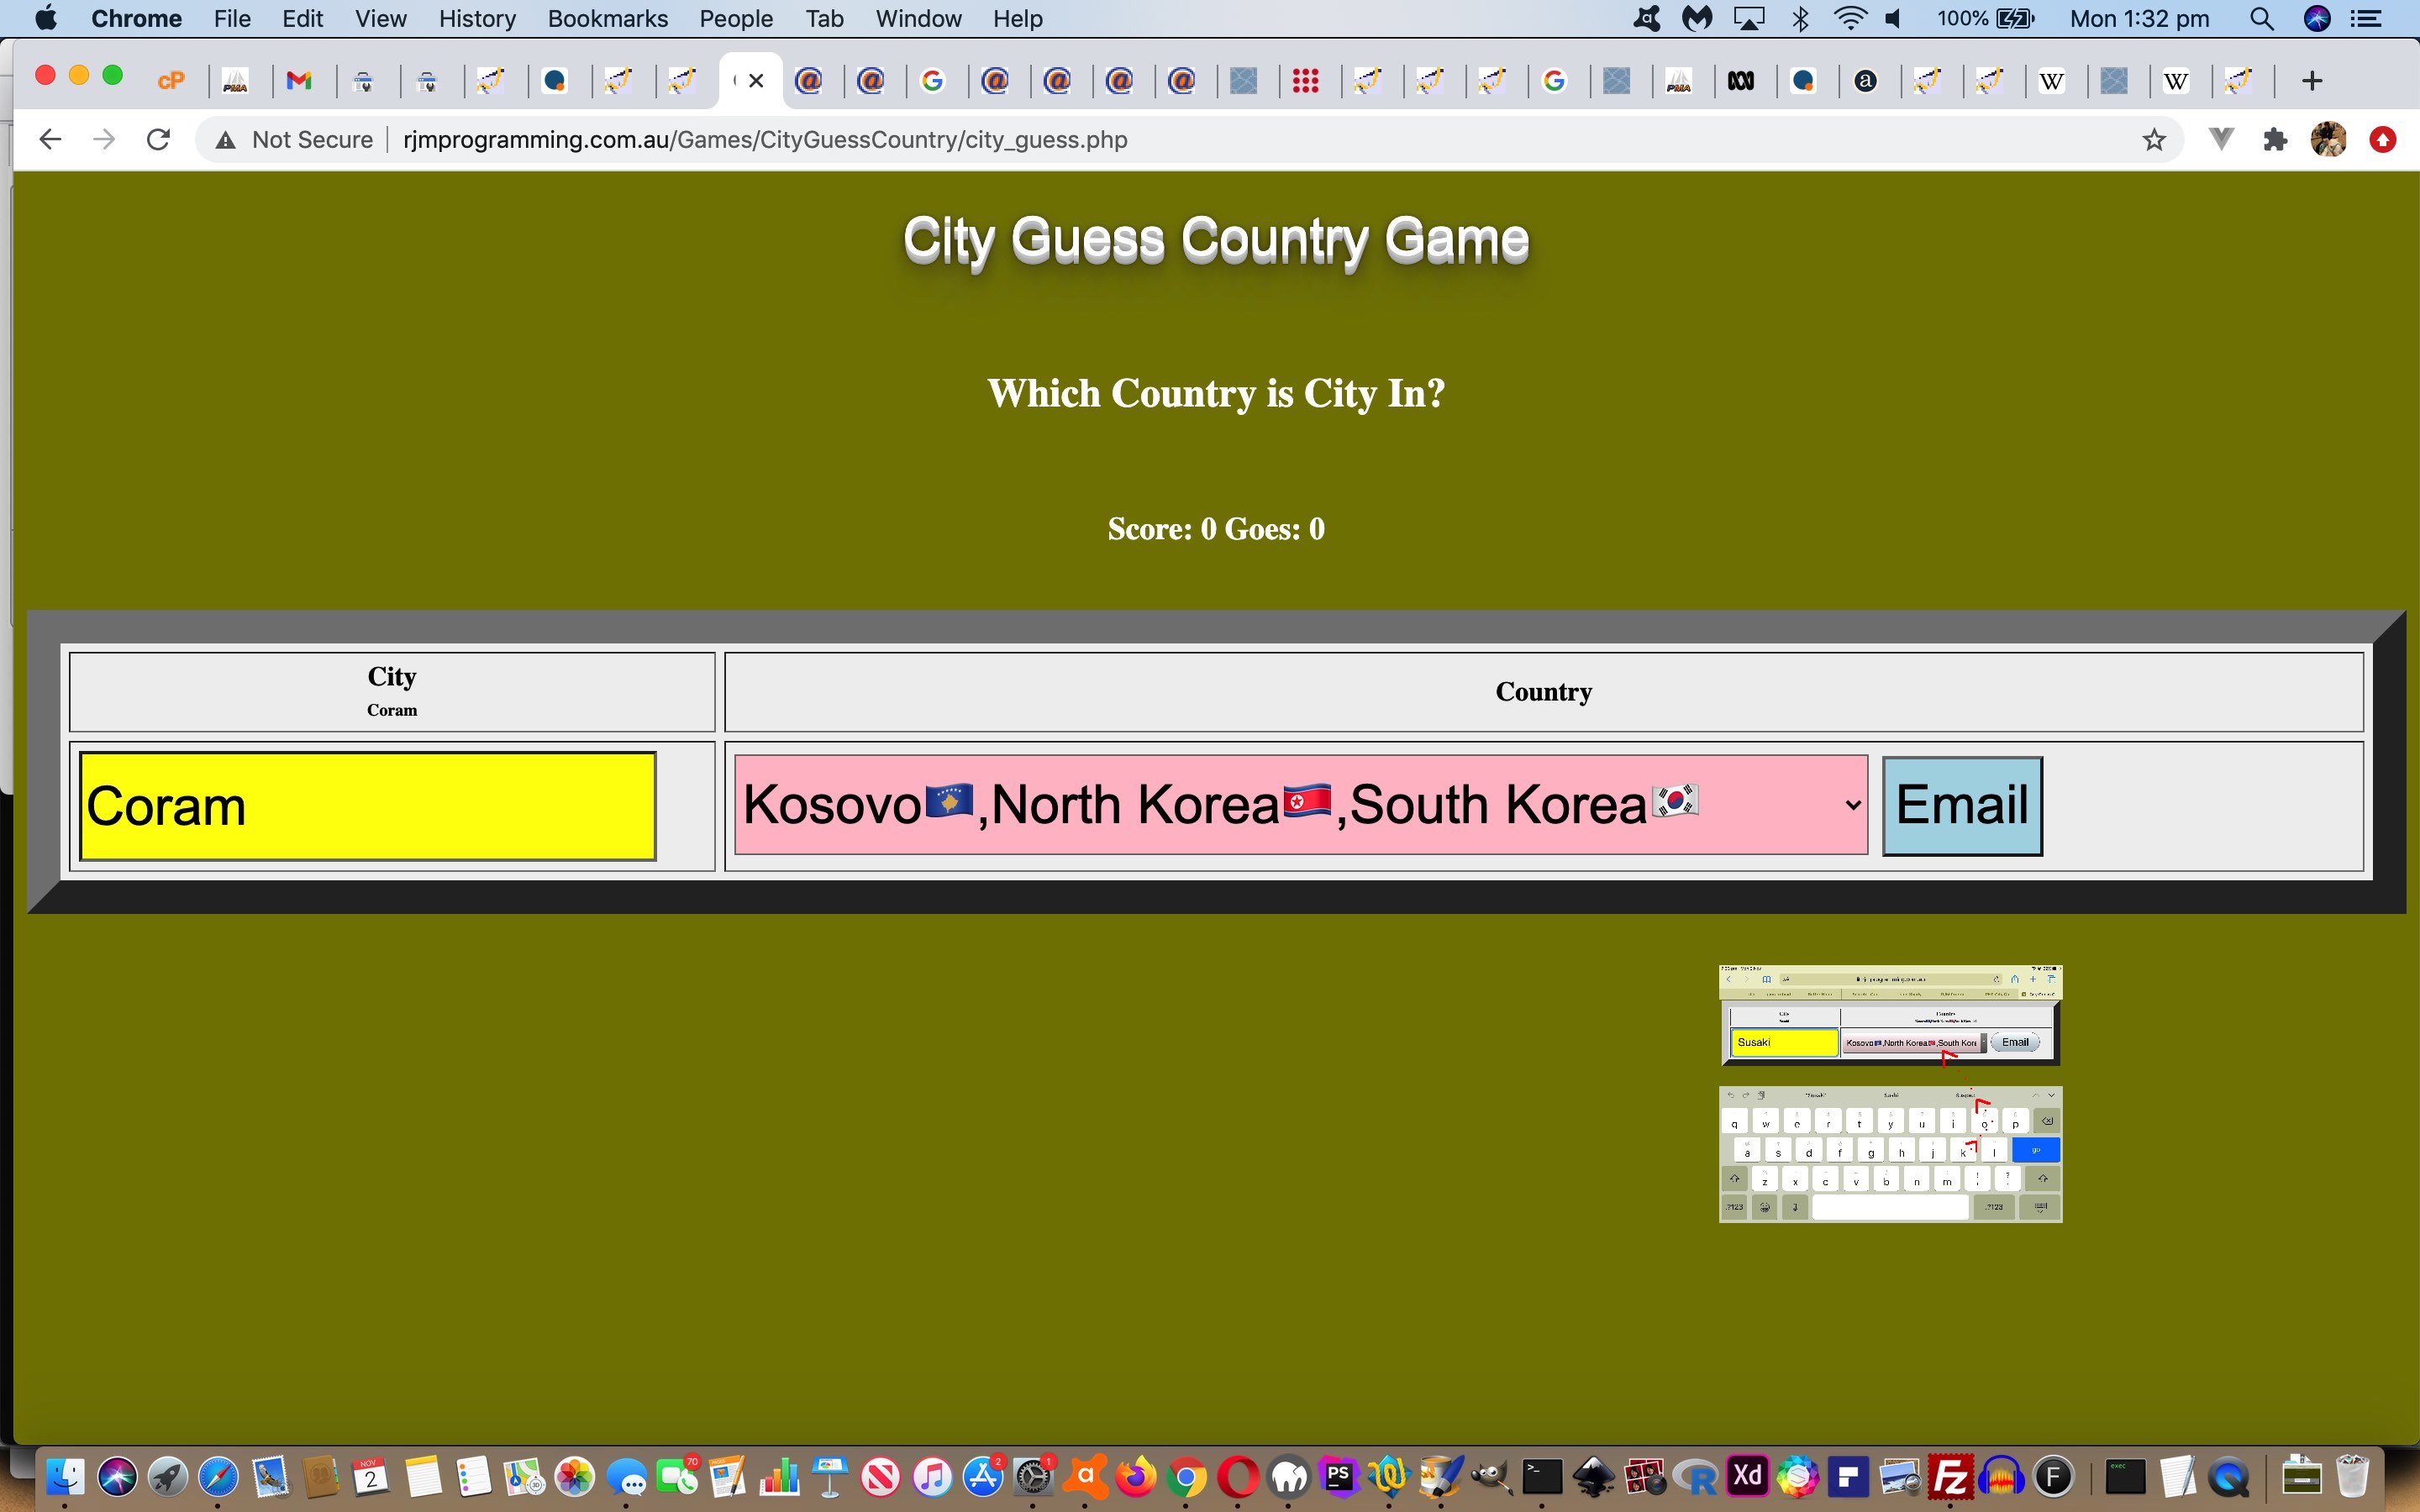
Task: Open the Bookmarks menu
Action: (608, 19)
